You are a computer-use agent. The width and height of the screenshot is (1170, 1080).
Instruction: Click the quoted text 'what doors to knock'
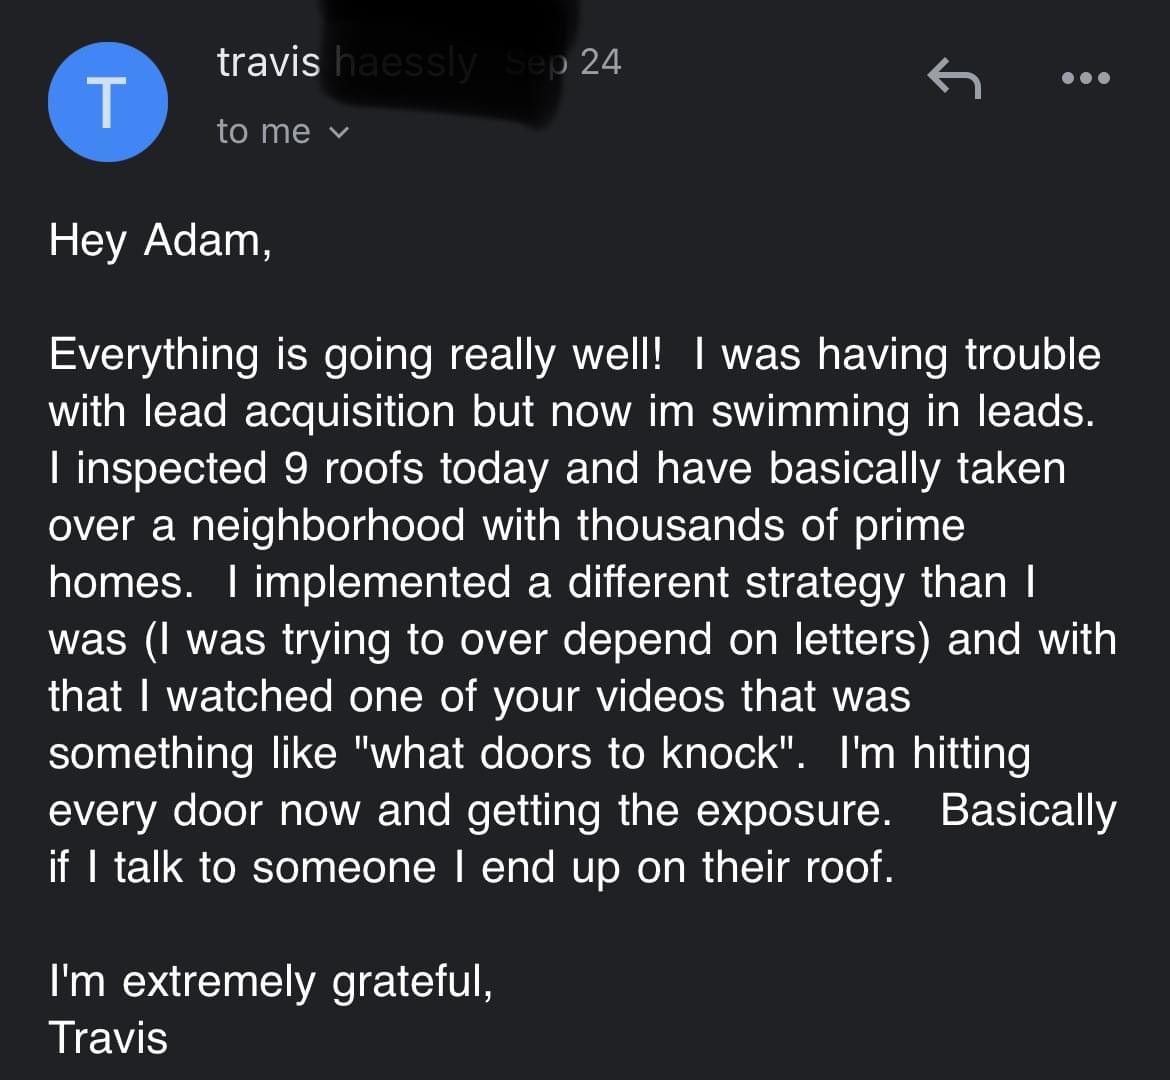coord(574,752)
